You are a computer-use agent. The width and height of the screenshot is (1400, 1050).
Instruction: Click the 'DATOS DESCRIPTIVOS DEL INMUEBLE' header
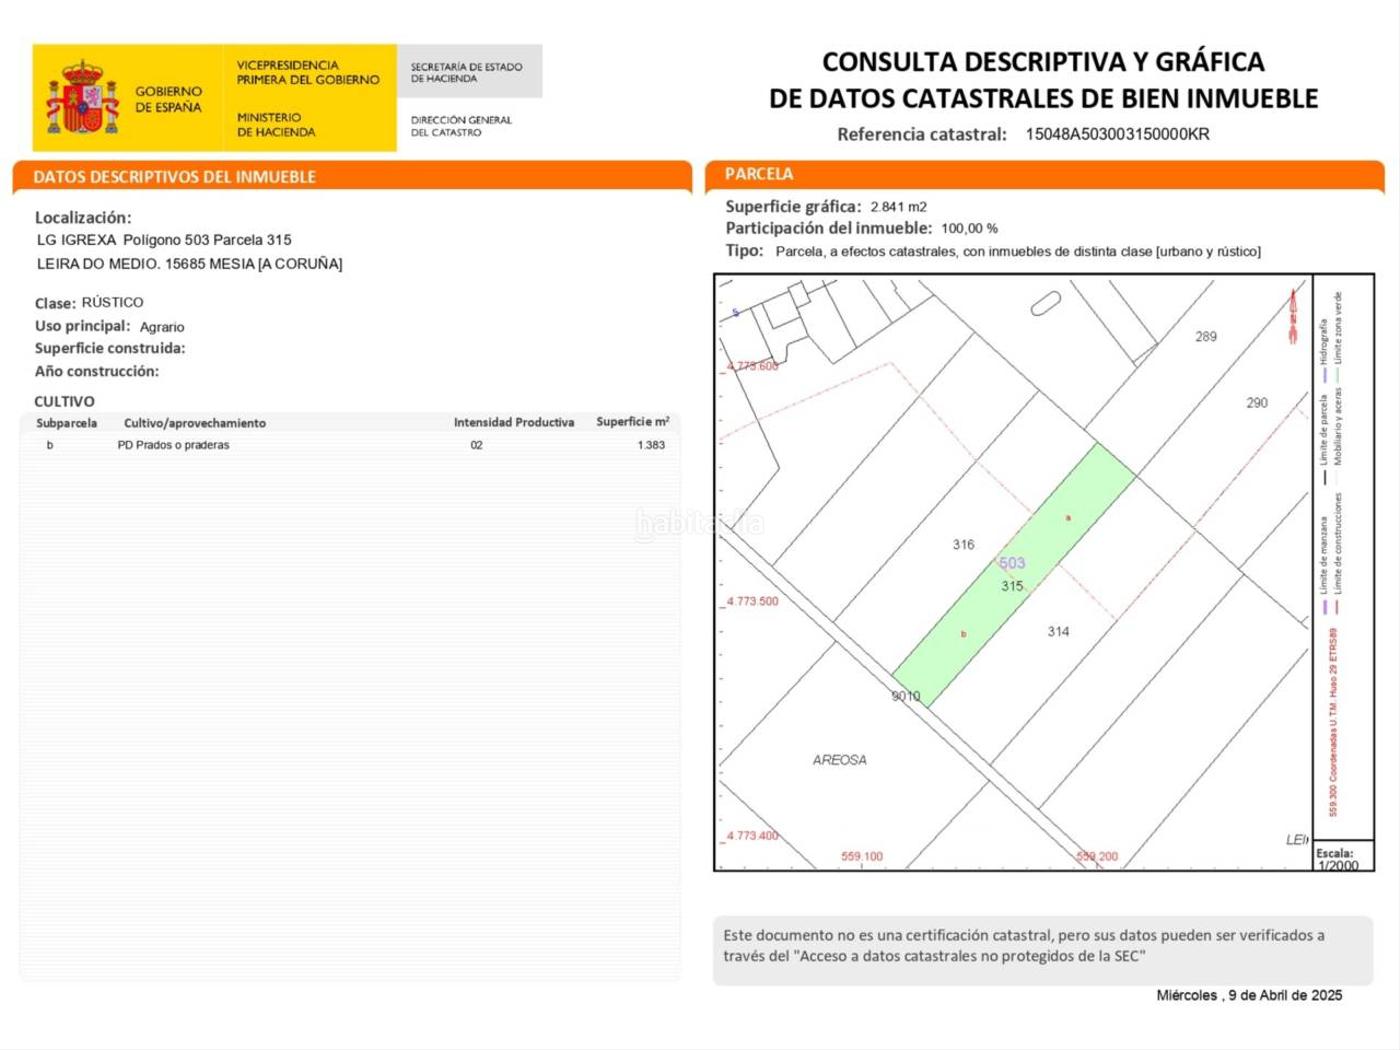pos(175,177)
